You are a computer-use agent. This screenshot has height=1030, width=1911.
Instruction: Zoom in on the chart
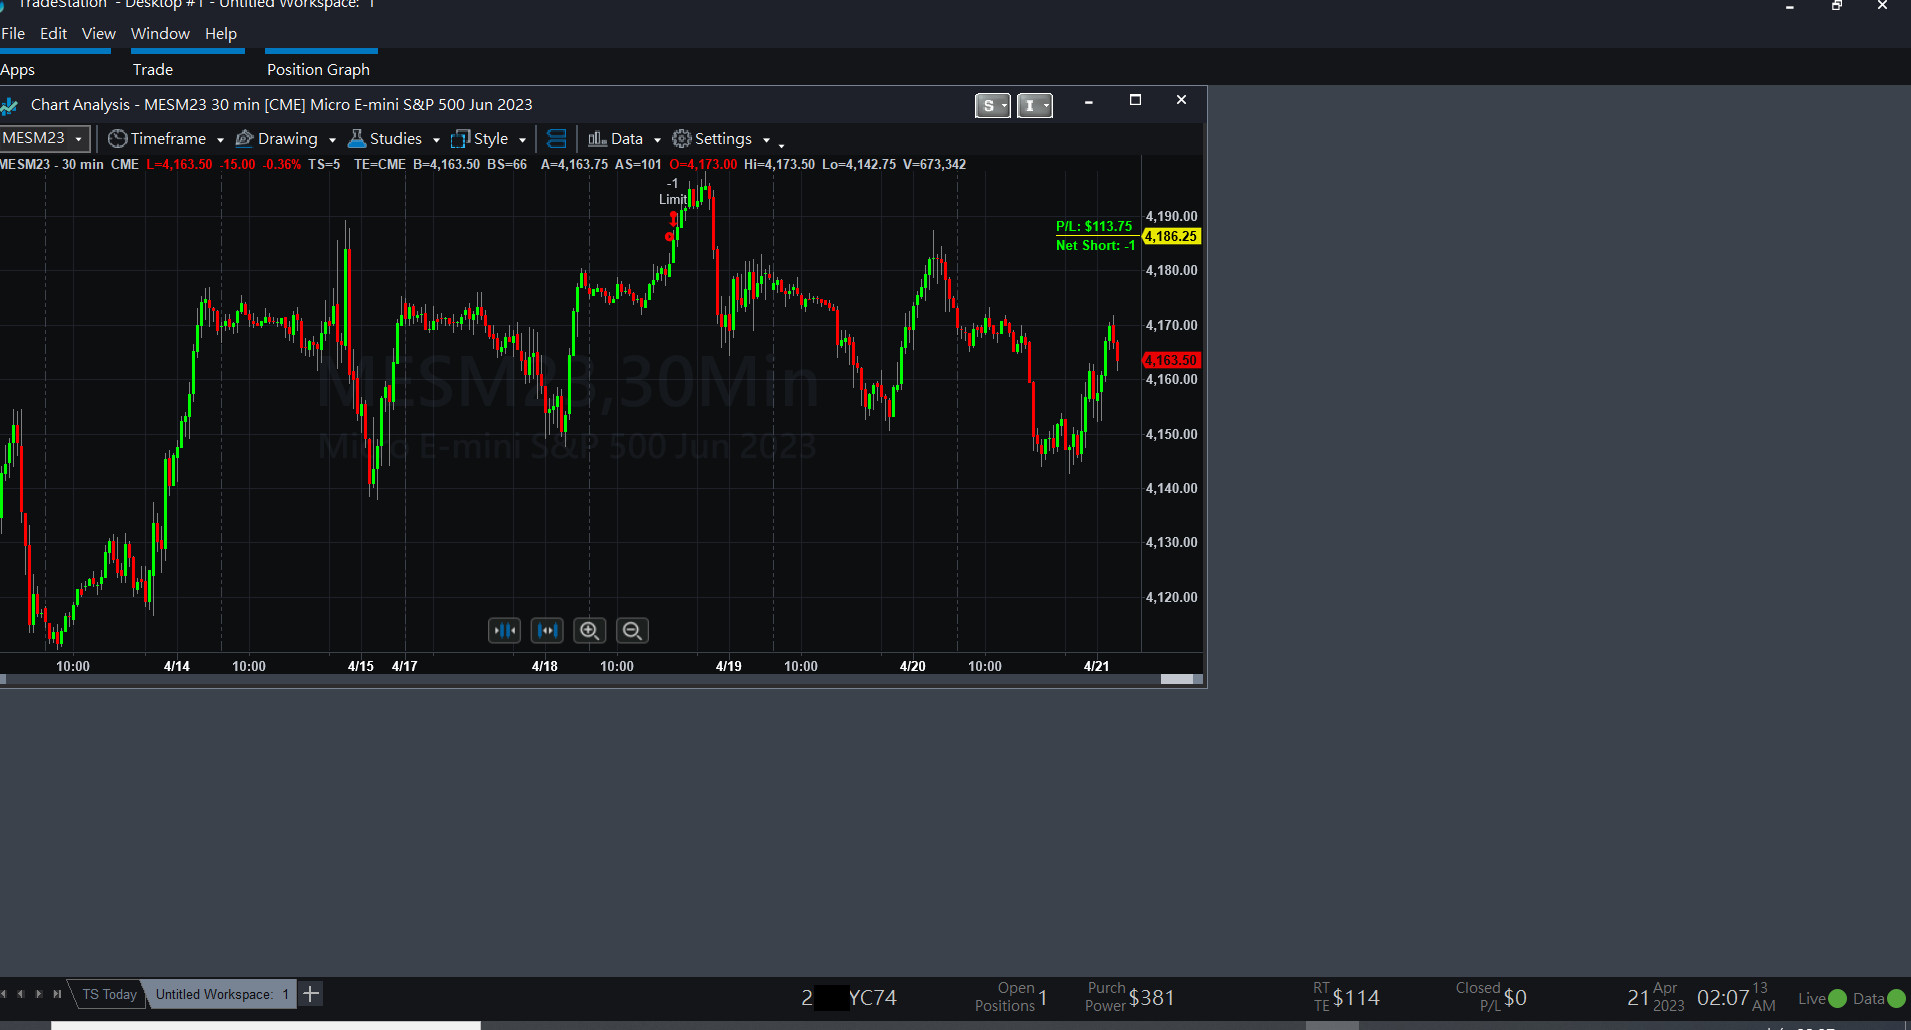(x=590, y=631)
